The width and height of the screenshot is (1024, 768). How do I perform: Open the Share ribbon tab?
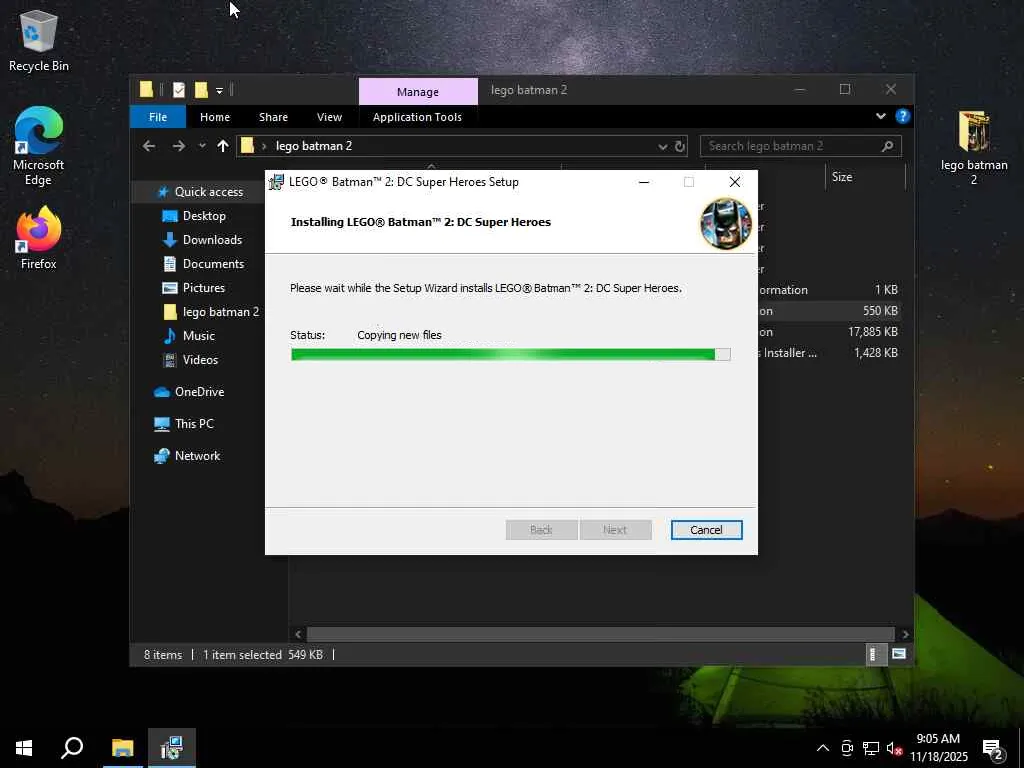(273, 117)
